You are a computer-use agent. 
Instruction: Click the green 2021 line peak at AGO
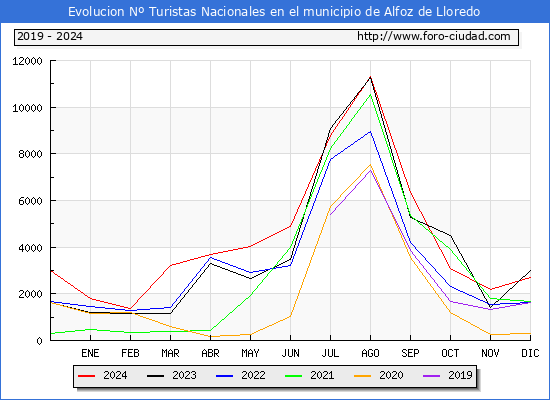(x=370, y=94)
